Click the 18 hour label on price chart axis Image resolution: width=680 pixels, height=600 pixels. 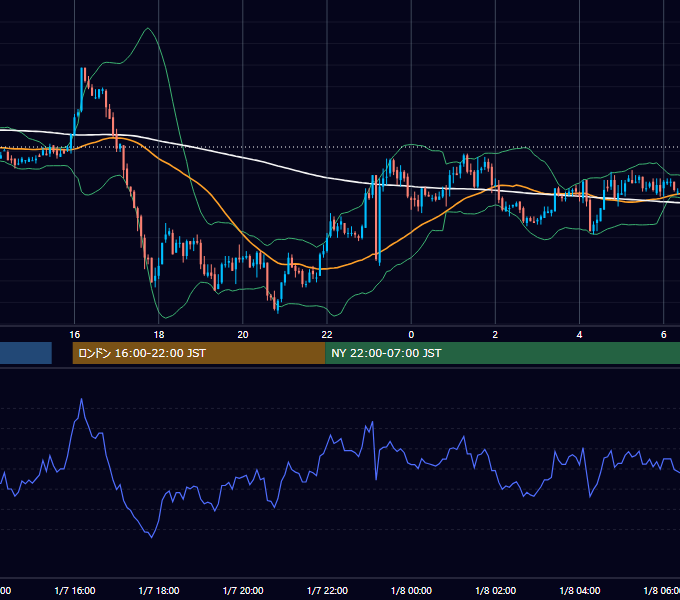point(159,334)
